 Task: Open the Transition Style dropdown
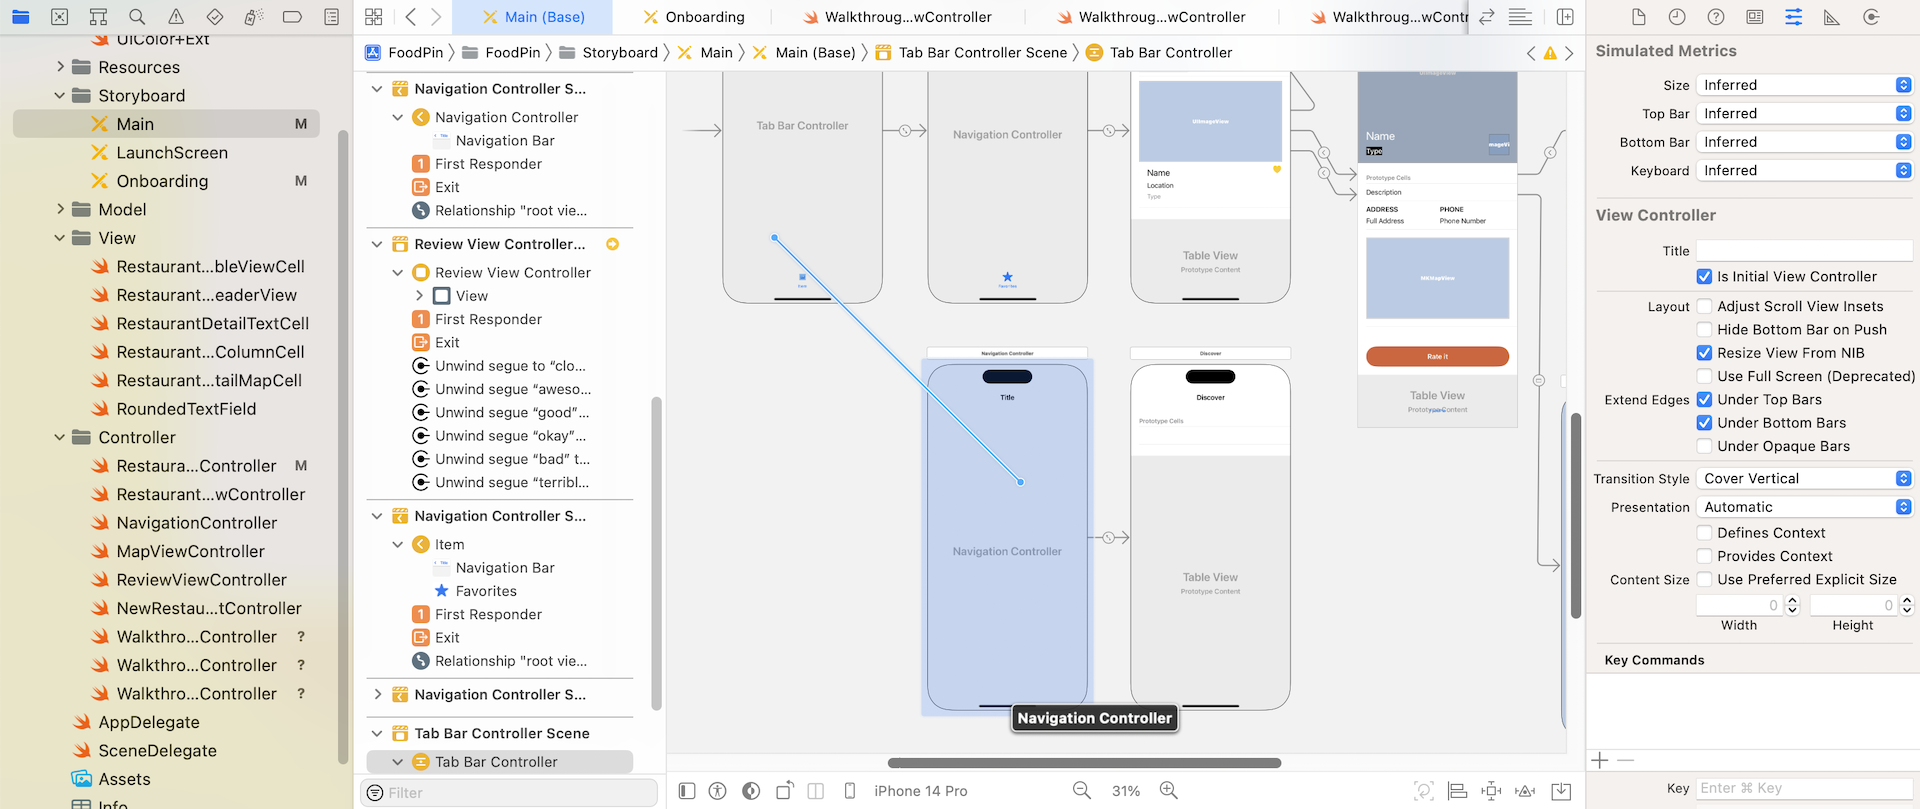(x=1804, y=479)
